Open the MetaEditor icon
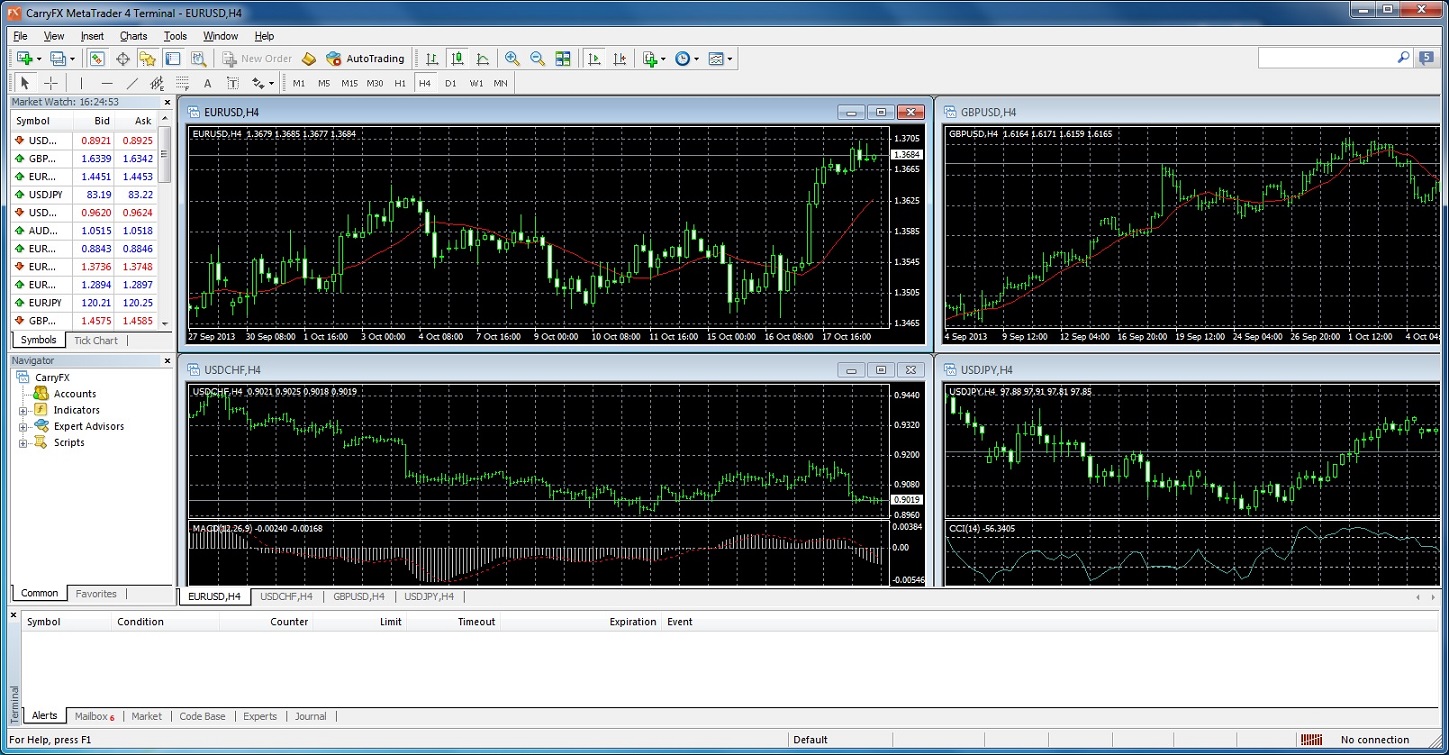 coord(309,59)
